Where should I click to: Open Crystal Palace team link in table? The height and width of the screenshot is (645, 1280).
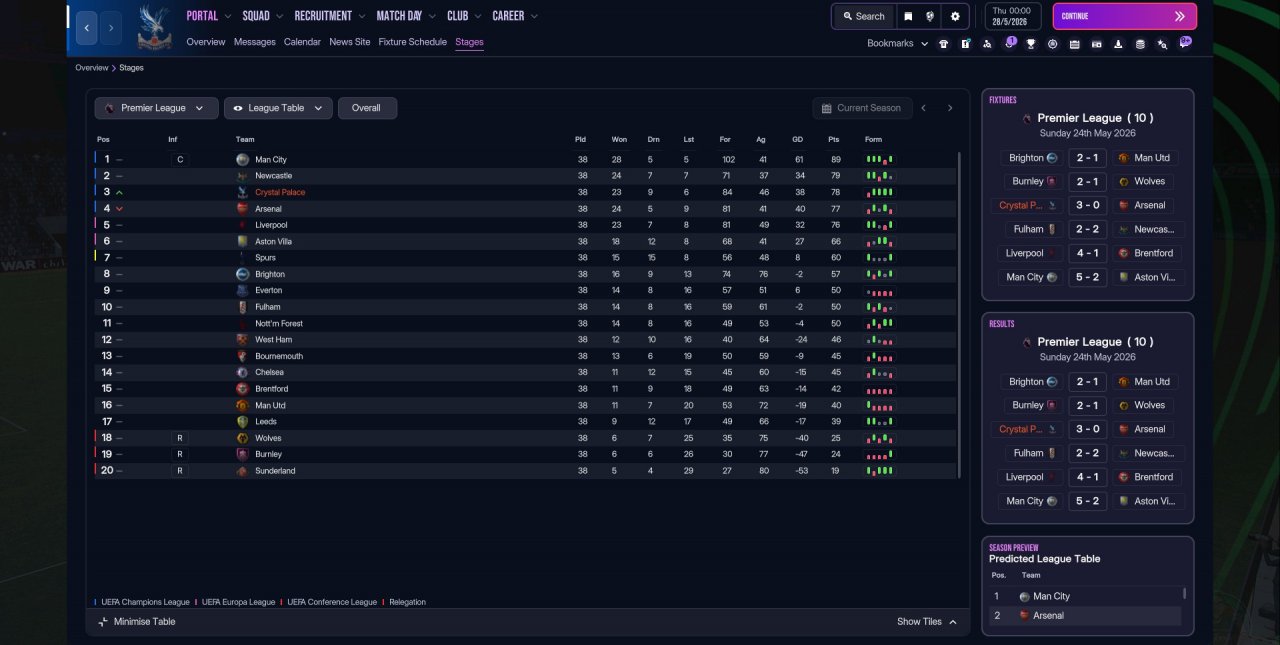(280, 192)
